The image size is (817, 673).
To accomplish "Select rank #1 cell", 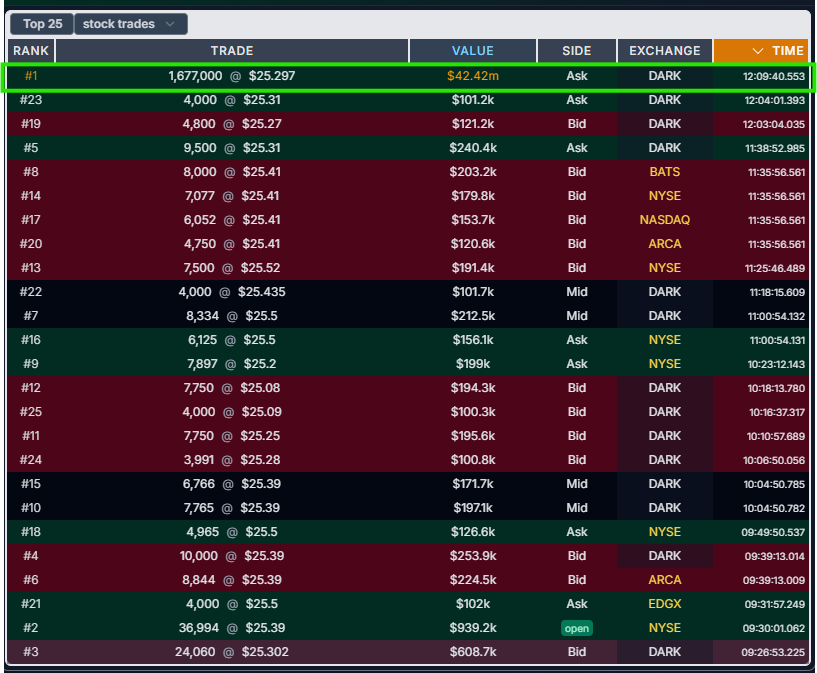I will [31, 76].
